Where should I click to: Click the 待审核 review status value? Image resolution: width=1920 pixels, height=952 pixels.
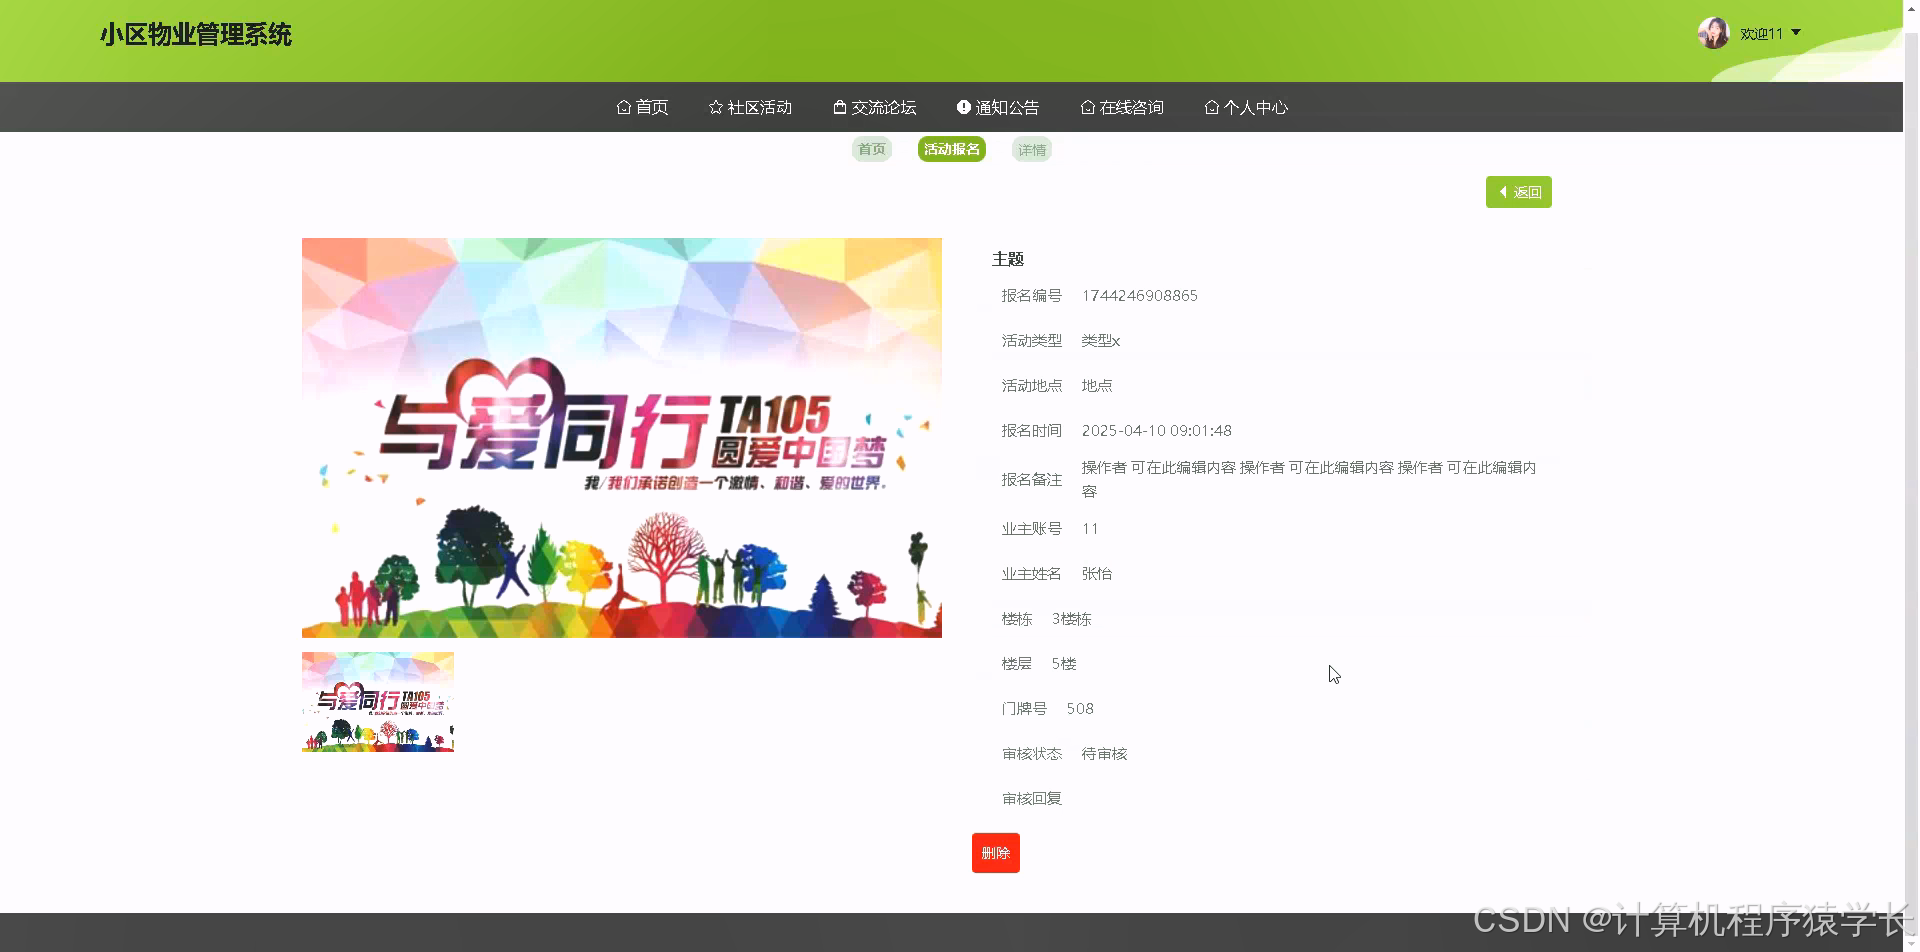(1105, 754)
